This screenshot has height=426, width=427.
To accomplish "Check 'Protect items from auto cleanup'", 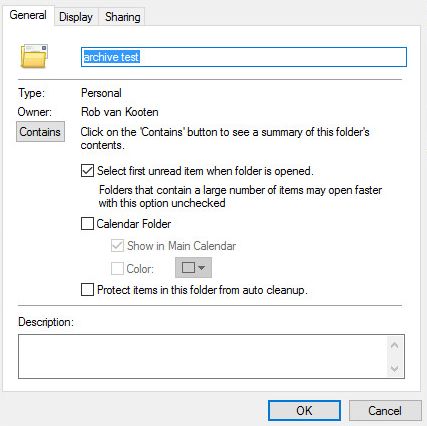I will click(x=87, y=290).
